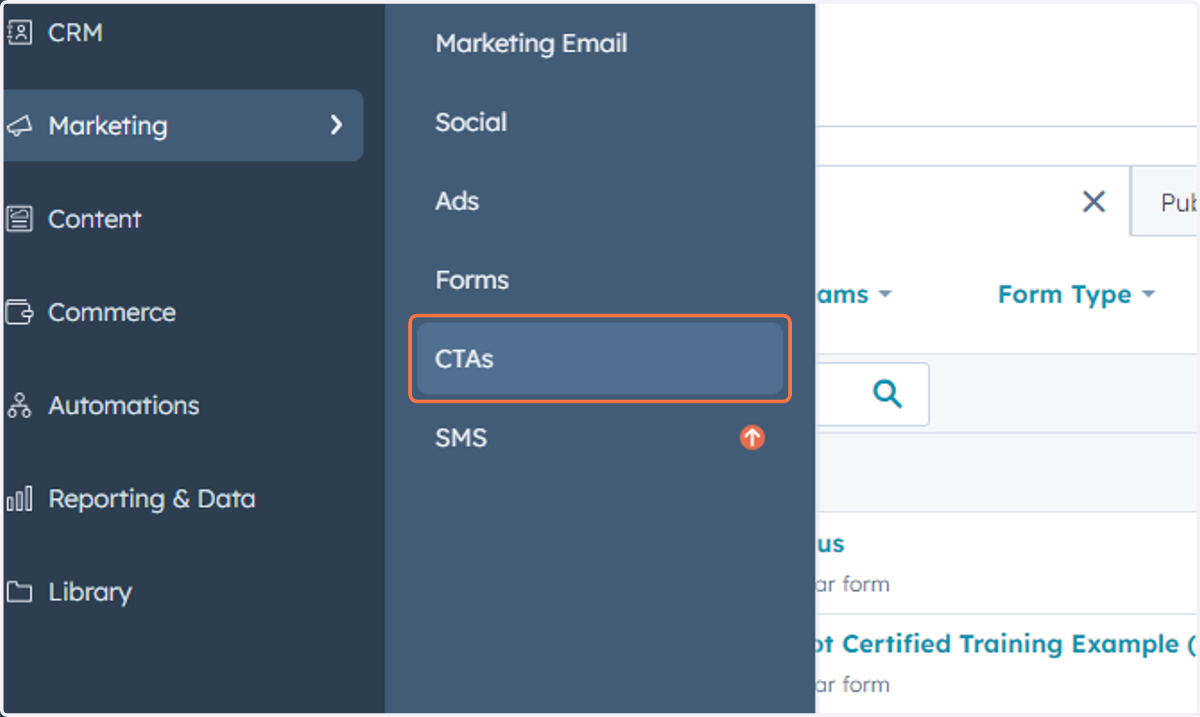Click the CRM contact-card icon
The image size is (1200, 717).
pyautogui.click(x=19, y=33)
